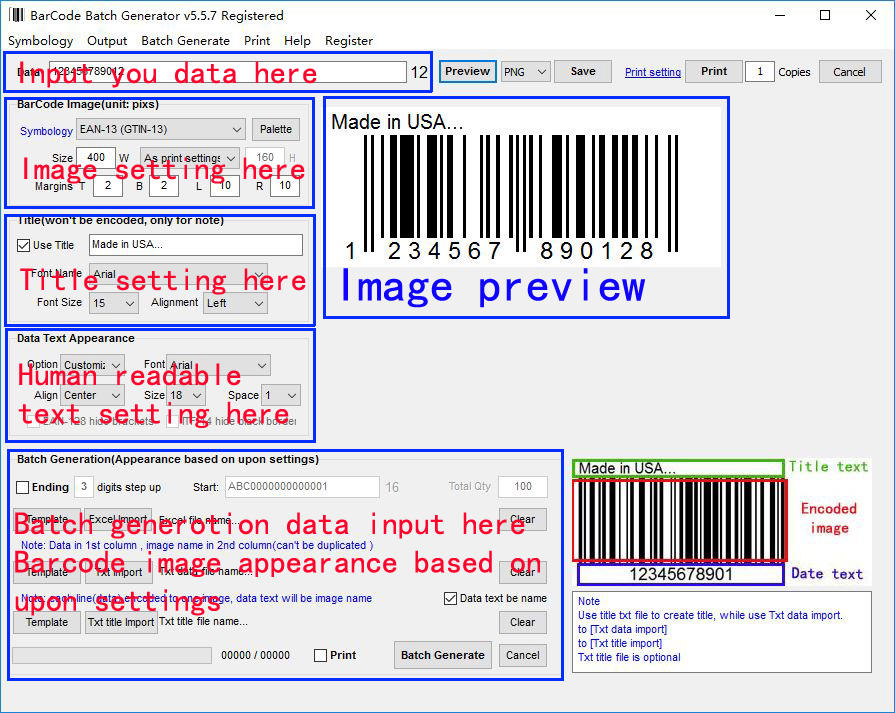Open the title Font Name dropdown
Screen dimensions: 895x713
click(179, 273)
